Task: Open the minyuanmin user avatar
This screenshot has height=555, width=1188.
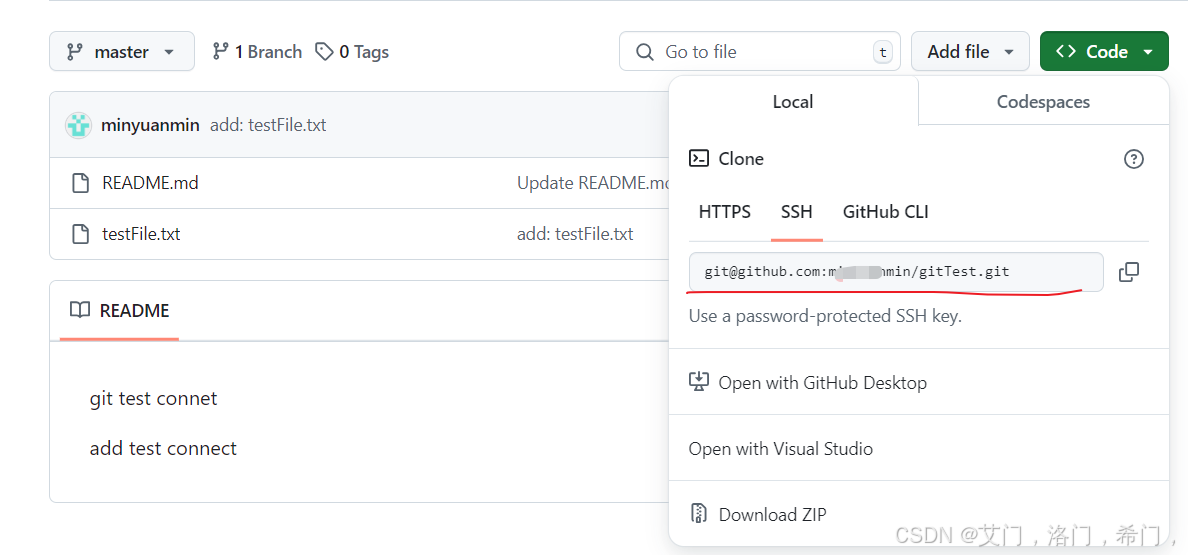Action: (x=78, y=125)
